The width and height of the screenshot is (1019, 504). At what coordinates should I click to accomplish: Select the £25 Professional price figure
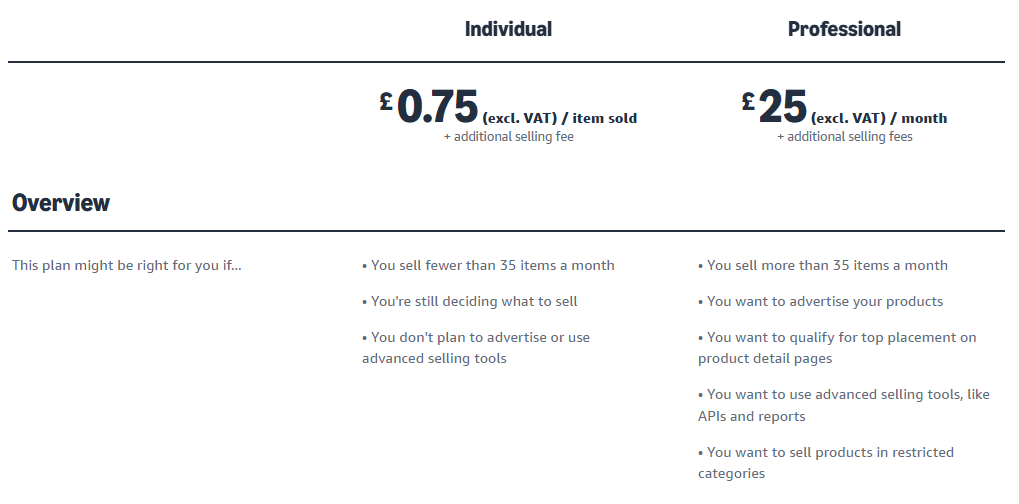tap(782, 107)
